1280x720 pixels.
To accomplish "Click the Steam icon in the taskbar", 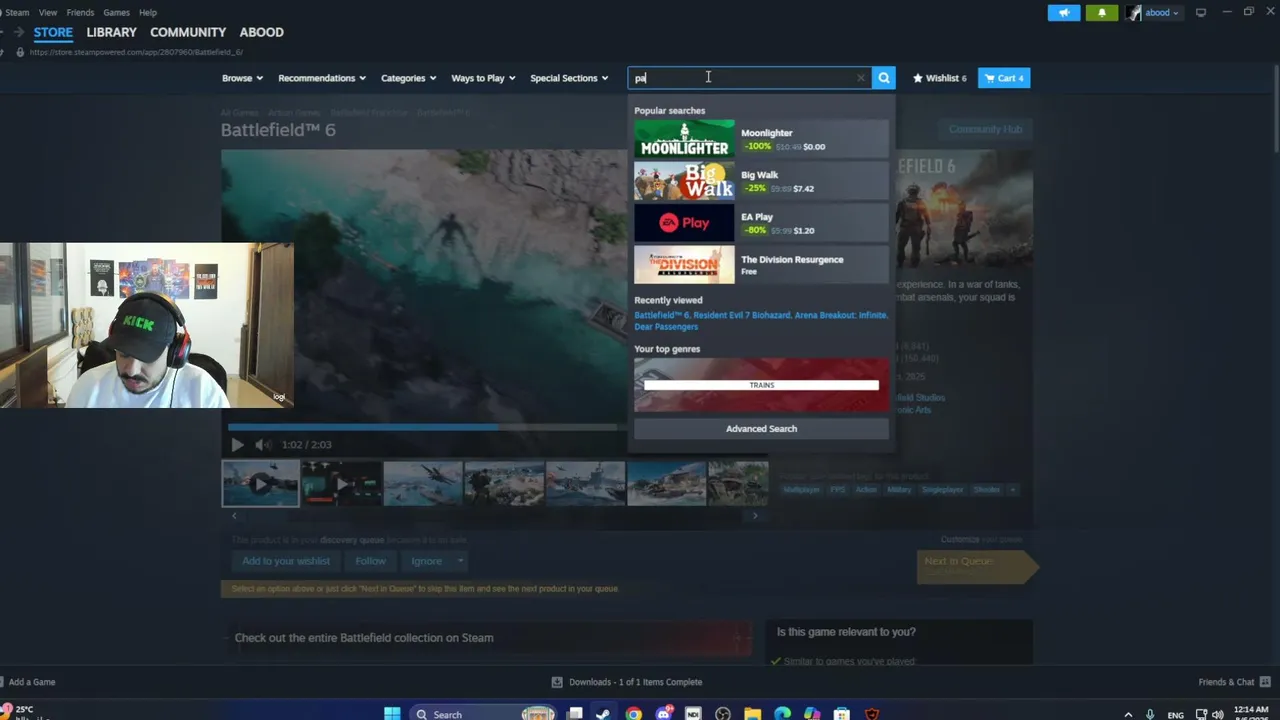I will [x=603, y=714].
